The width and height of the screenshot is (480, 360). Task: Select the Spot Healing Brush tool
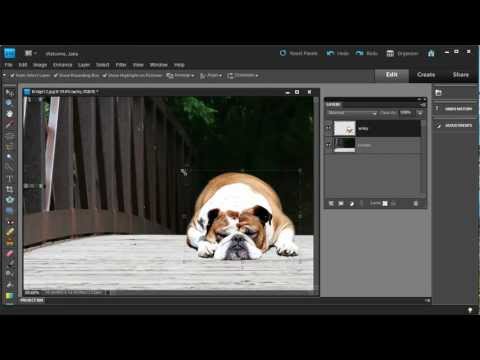(x=10, y=232)
